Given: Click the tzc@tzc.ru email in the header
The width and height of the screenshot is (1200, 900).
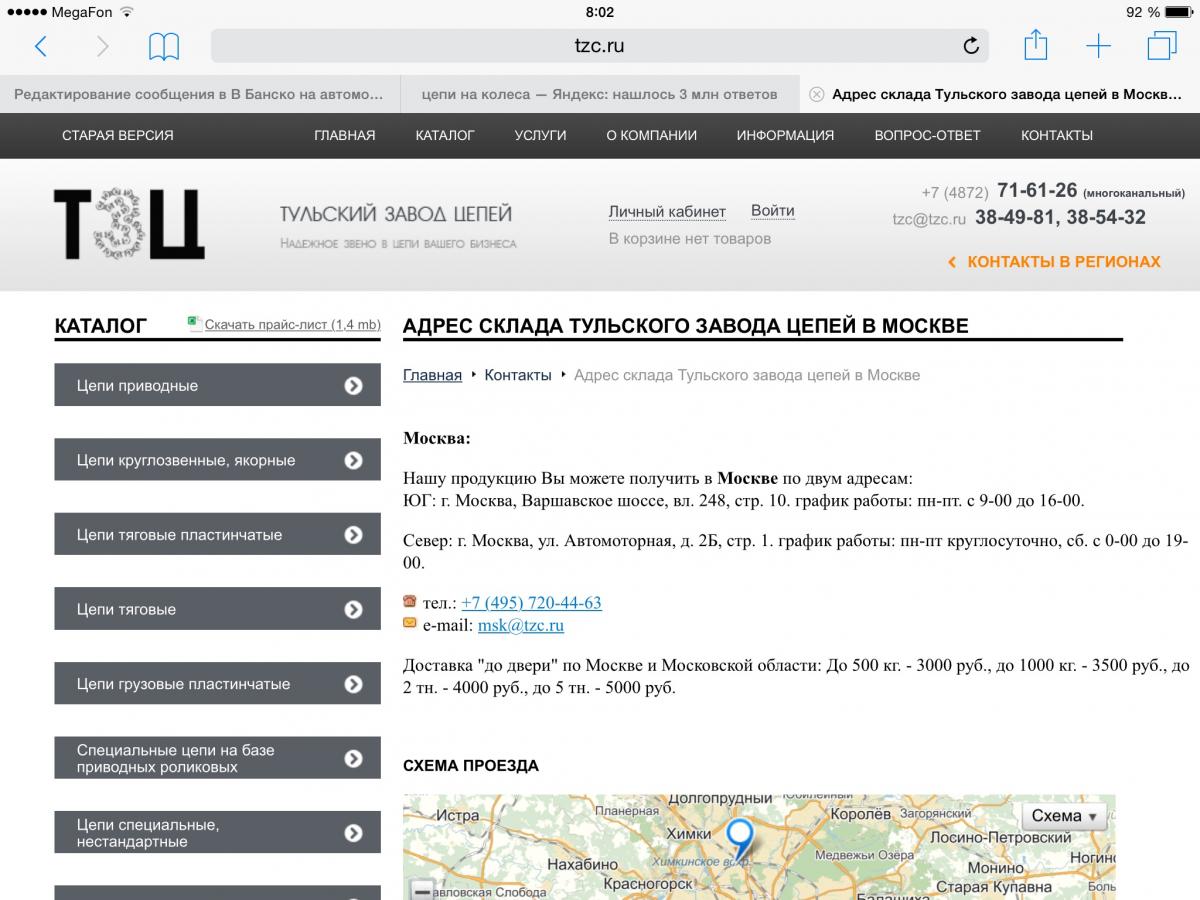Looking at the screenshot, I should click(929, 219).
